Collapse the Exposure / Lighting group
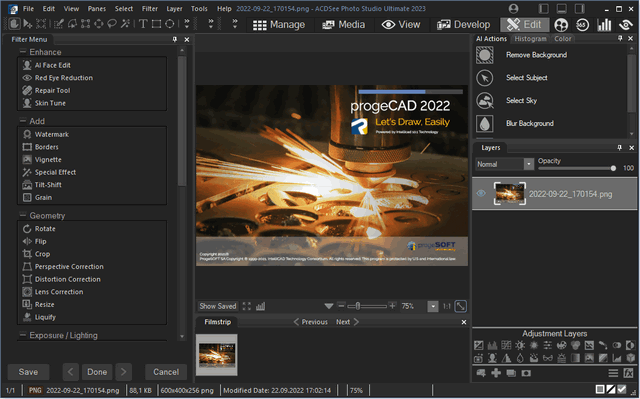This screenshot has height=399, width=640. (x=23, y=335)
